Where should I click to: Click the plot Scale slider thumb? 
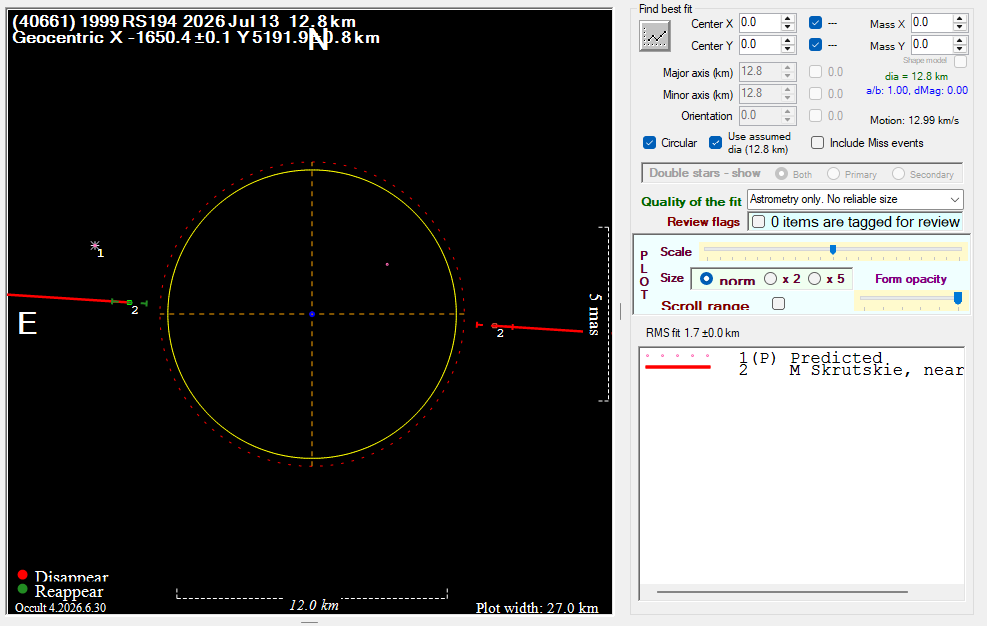pyautogui.click(x=833, y=250)
